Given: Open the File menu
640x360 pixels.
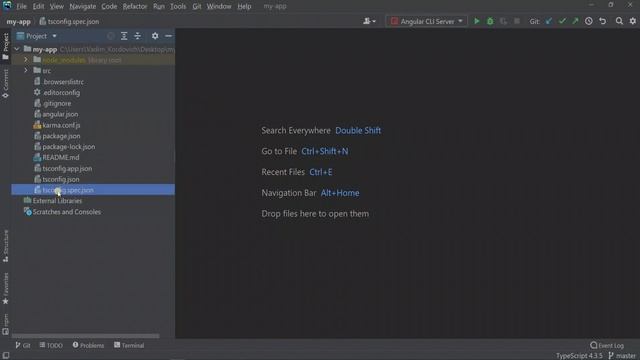Looking at the screenshot, I should (x=21, y=7).
